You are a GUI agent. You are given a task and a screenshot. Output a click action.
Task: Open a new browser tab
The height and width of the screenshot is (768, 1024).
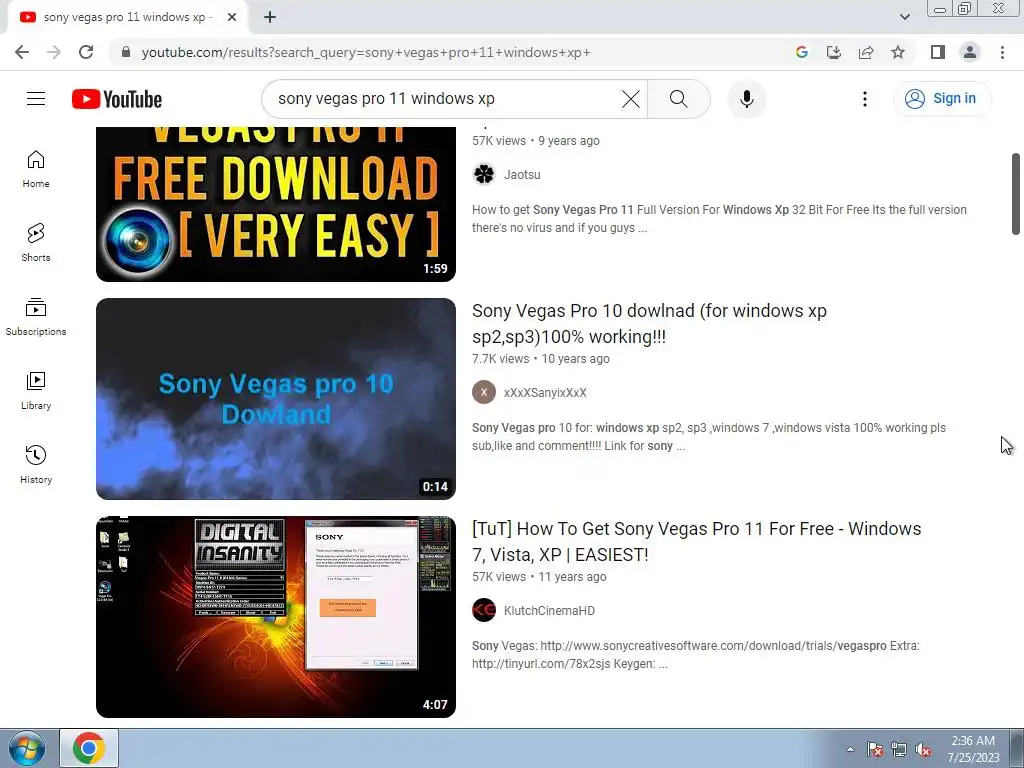(x=270, y=18)
